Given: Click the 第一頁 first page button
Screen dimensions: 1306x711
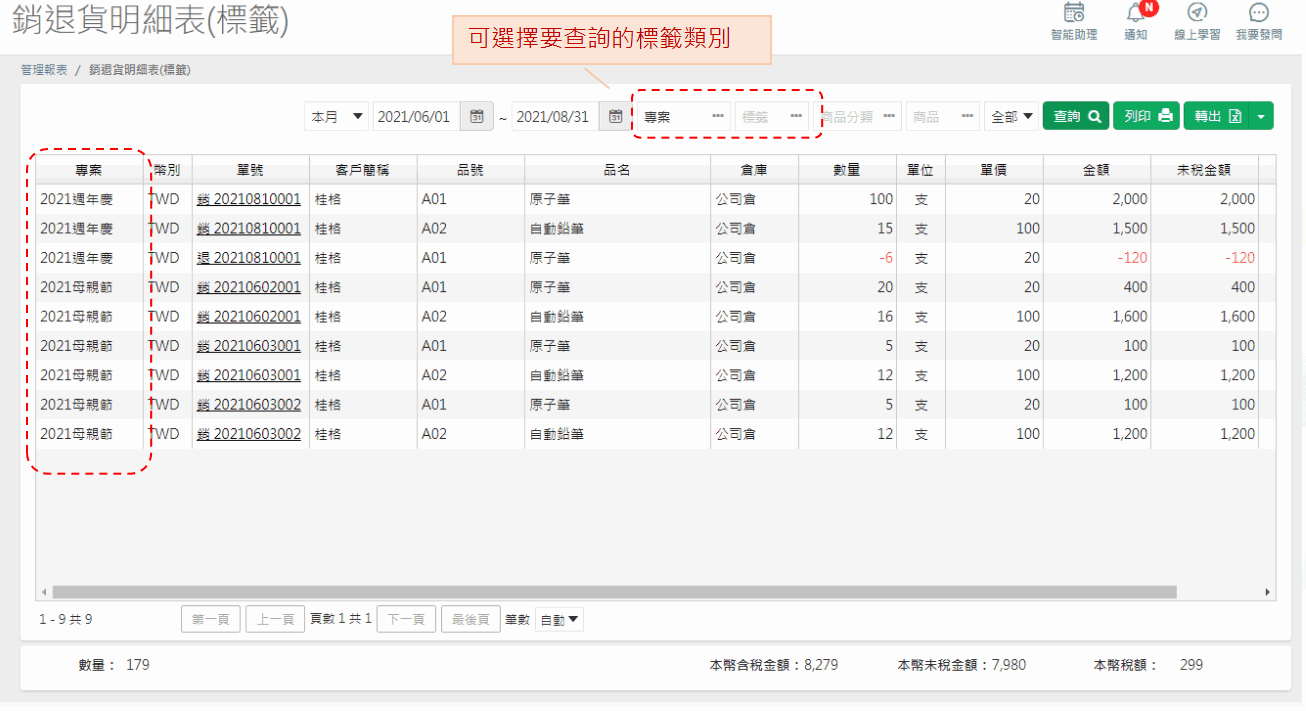Looking at the screenshot, I should (x=211, y=619).
